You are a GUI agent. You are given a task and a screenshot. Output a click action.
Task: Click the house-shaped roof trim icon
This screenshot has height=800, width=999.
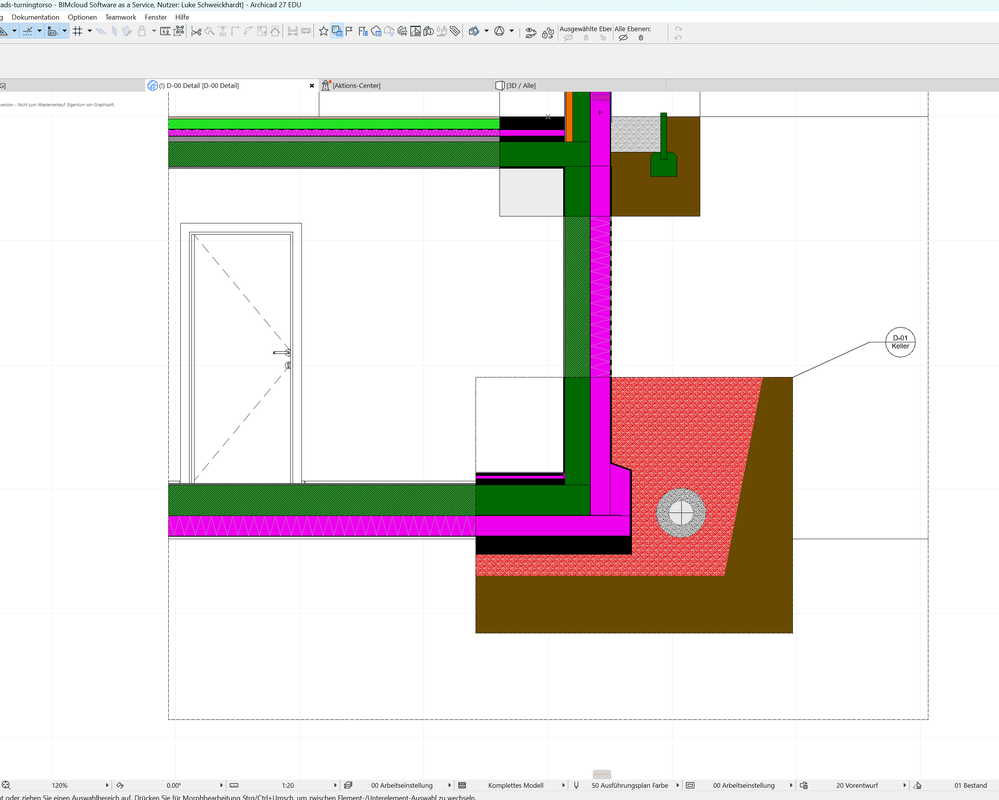pos(274,31)
